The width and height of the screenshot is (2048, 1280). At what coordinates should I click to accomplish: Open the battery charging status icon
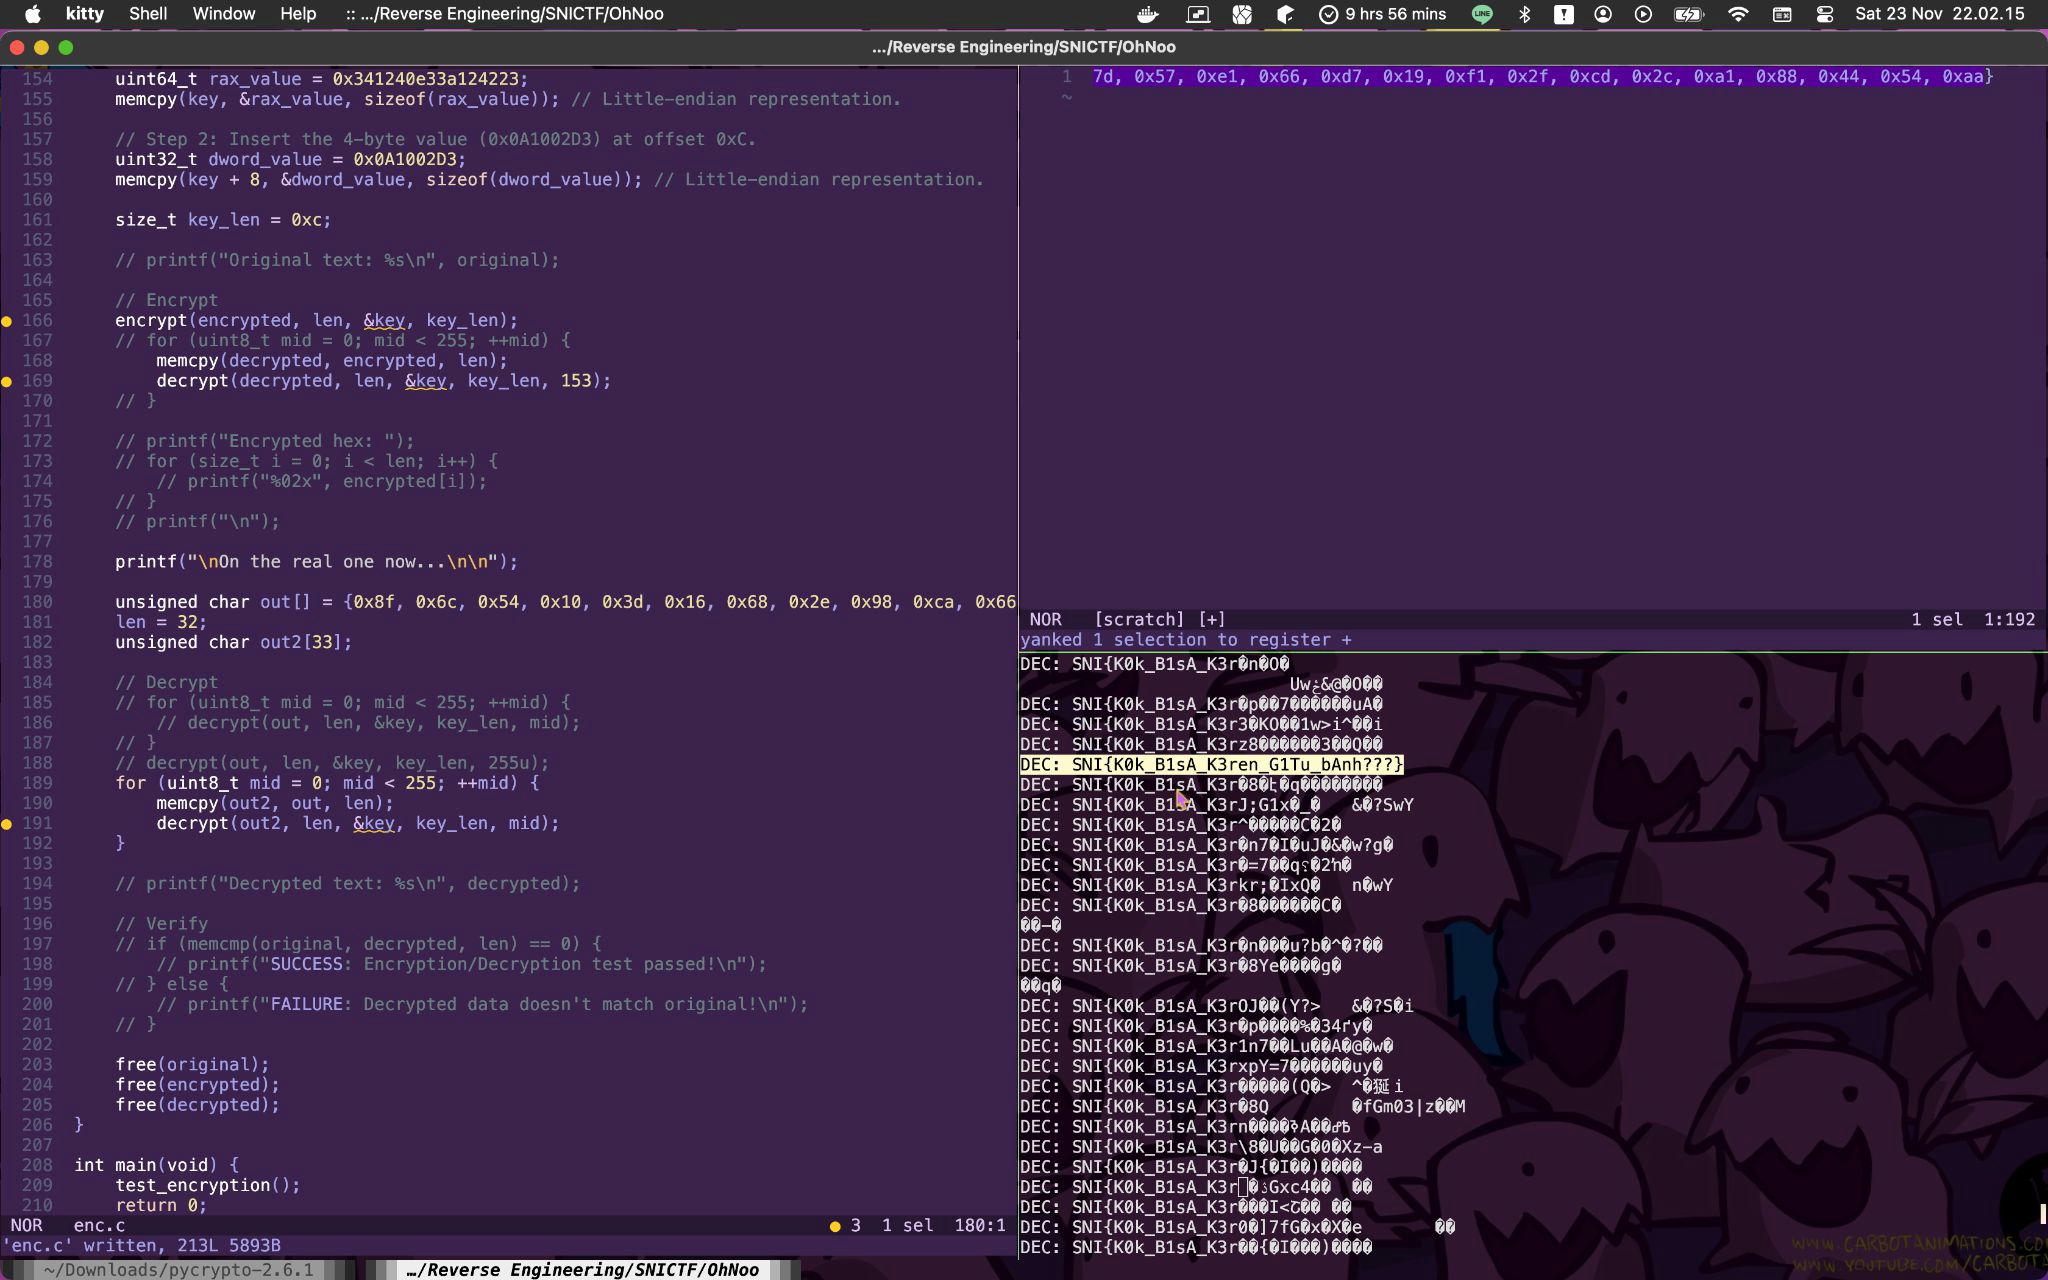click(x=1688, y=14)
